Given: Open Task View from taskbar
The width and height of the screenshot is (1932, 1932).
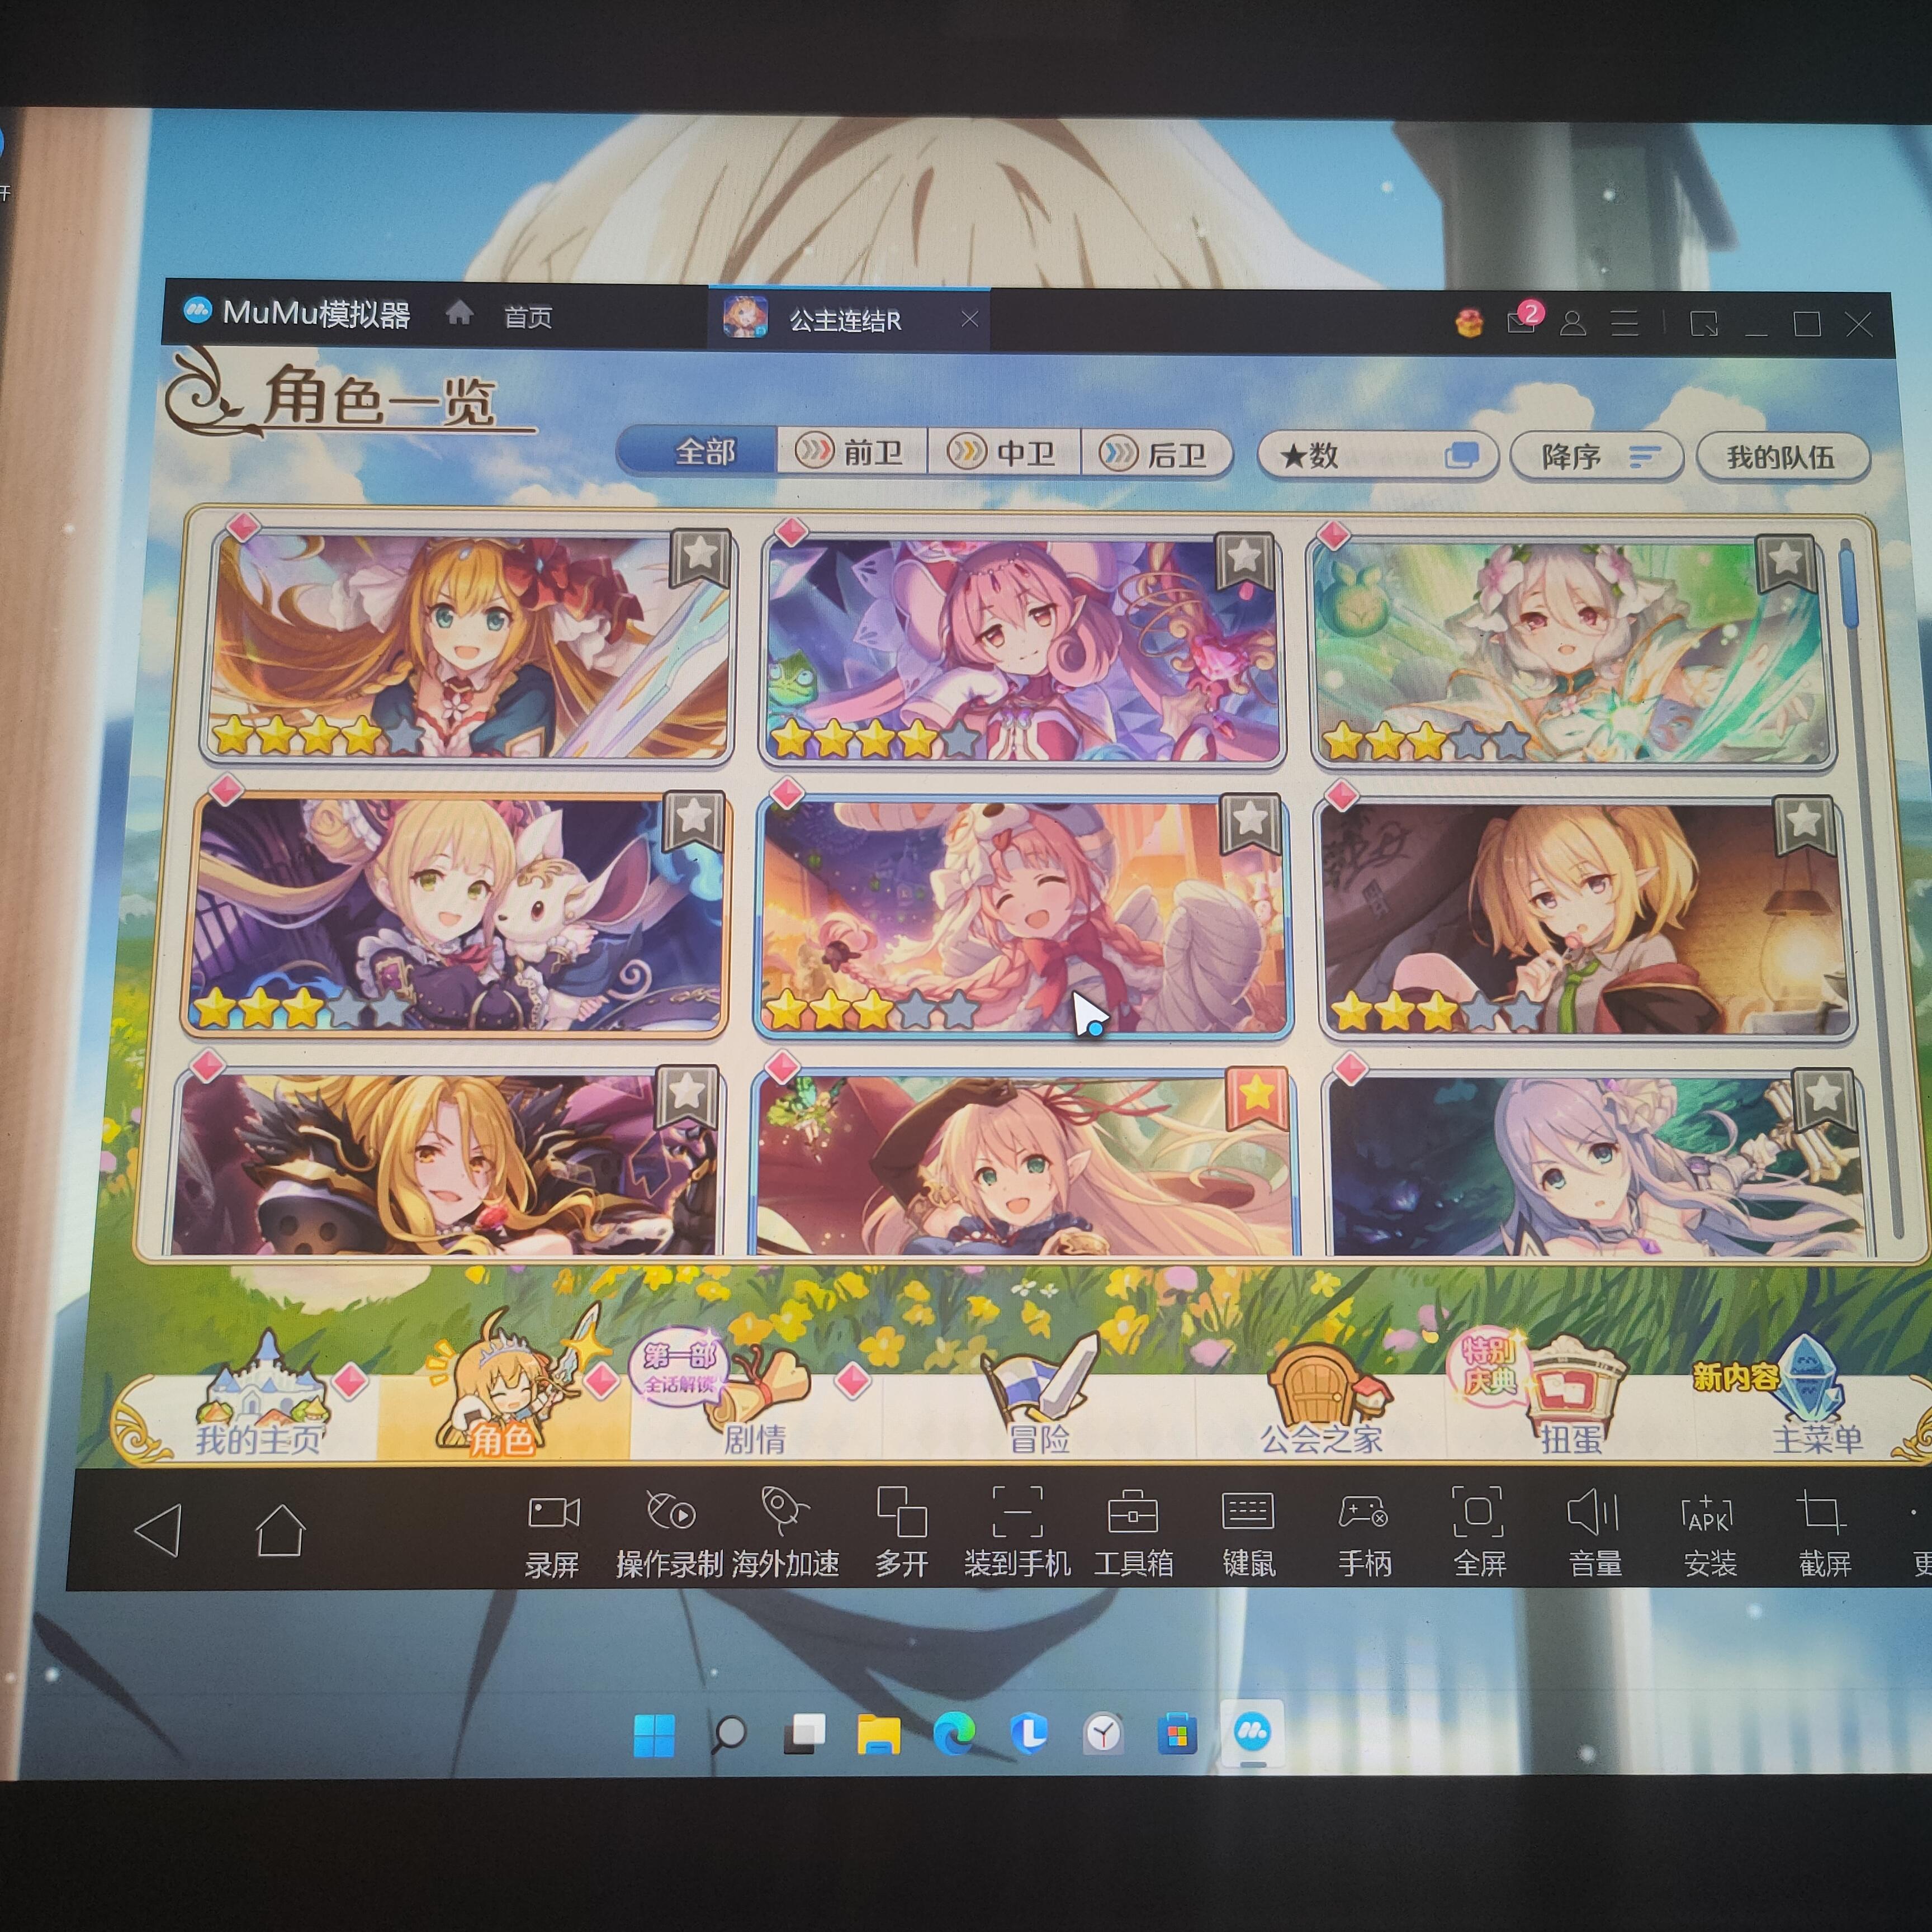Looking at the screenshot, I should pos(804,1735).
